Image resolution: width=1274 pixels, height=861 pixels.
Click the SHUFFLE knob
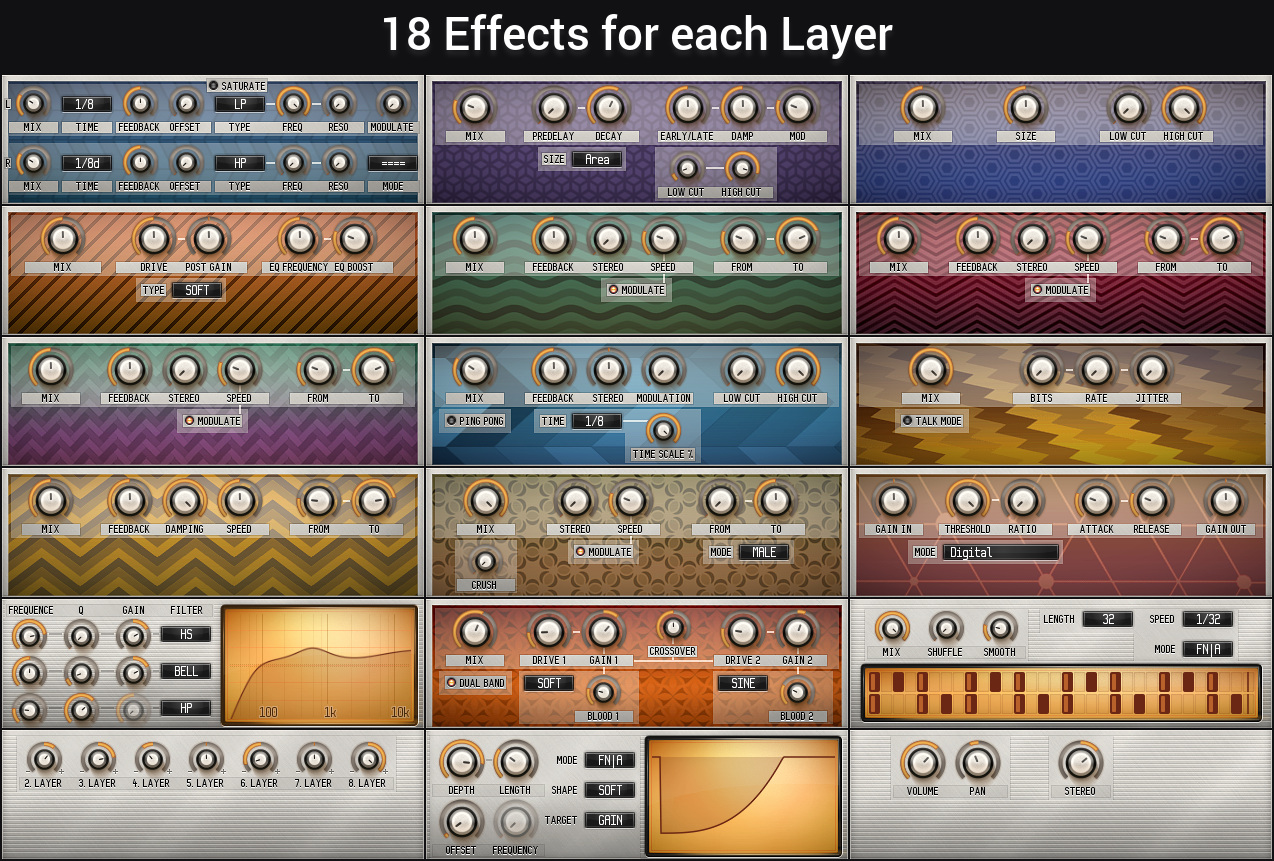[x=945, y=628]
